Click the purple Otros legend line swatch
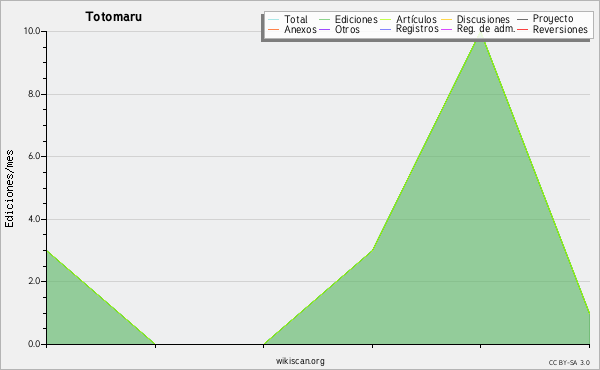 [x=324, y=30]
